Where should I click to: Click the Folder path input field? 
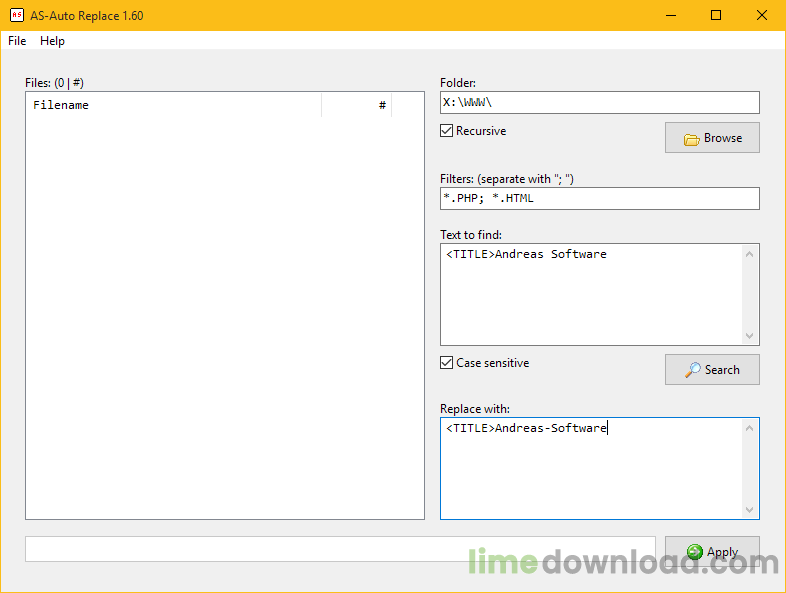pyautogui.click(x=600, y=103)
